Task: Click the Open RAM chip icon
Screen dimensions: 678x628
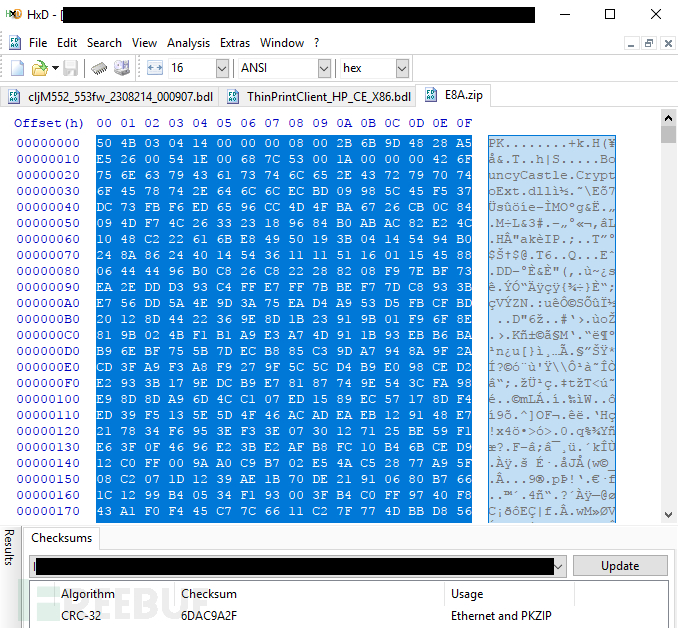Action: [99, 68]
